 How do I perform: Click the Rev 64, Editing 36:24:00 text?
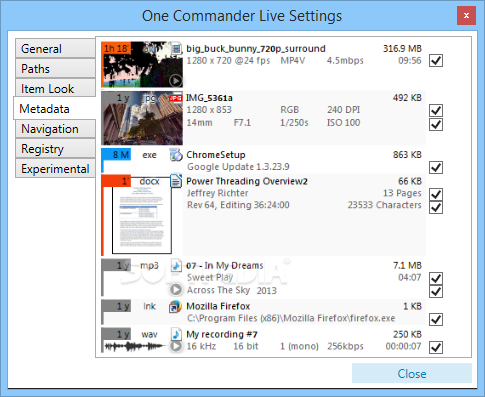(x=238, y=205)
